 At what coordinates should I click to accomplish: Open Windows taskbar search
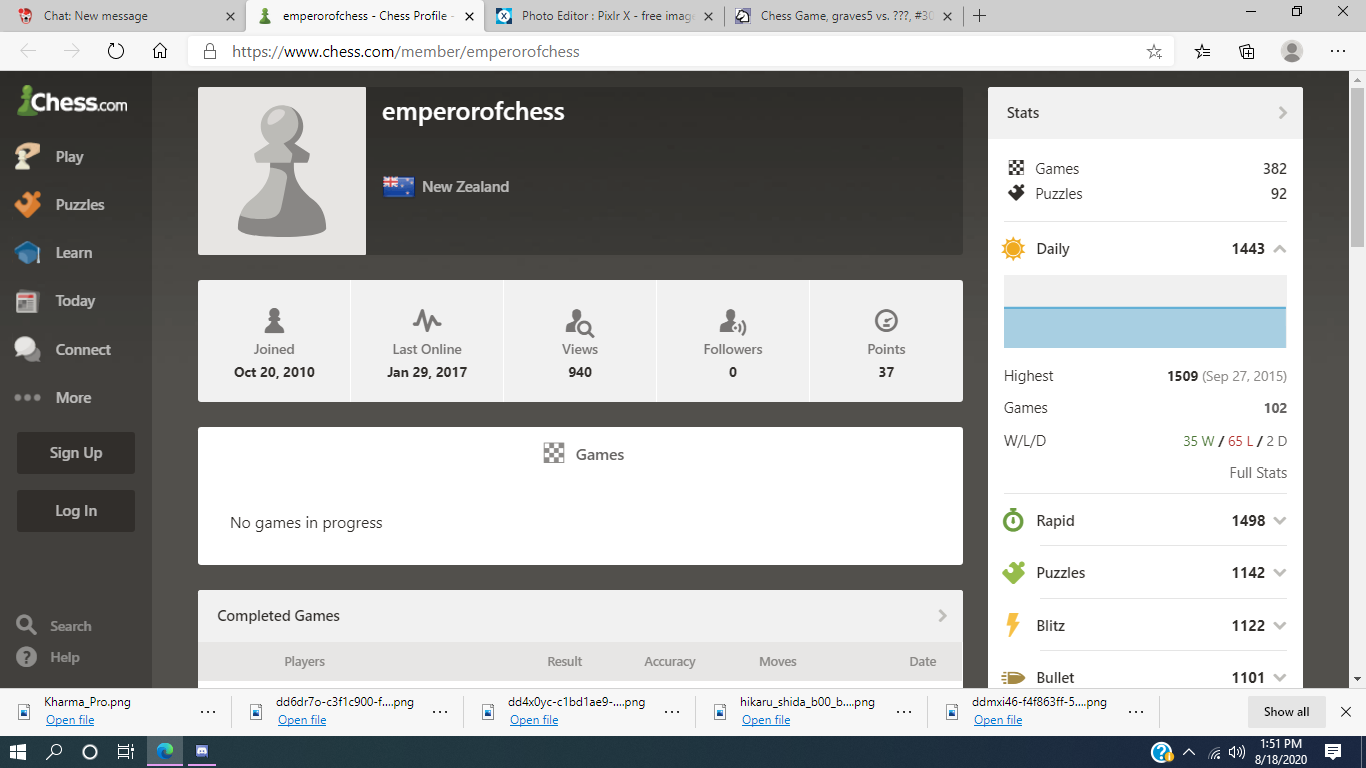(55, 752)
